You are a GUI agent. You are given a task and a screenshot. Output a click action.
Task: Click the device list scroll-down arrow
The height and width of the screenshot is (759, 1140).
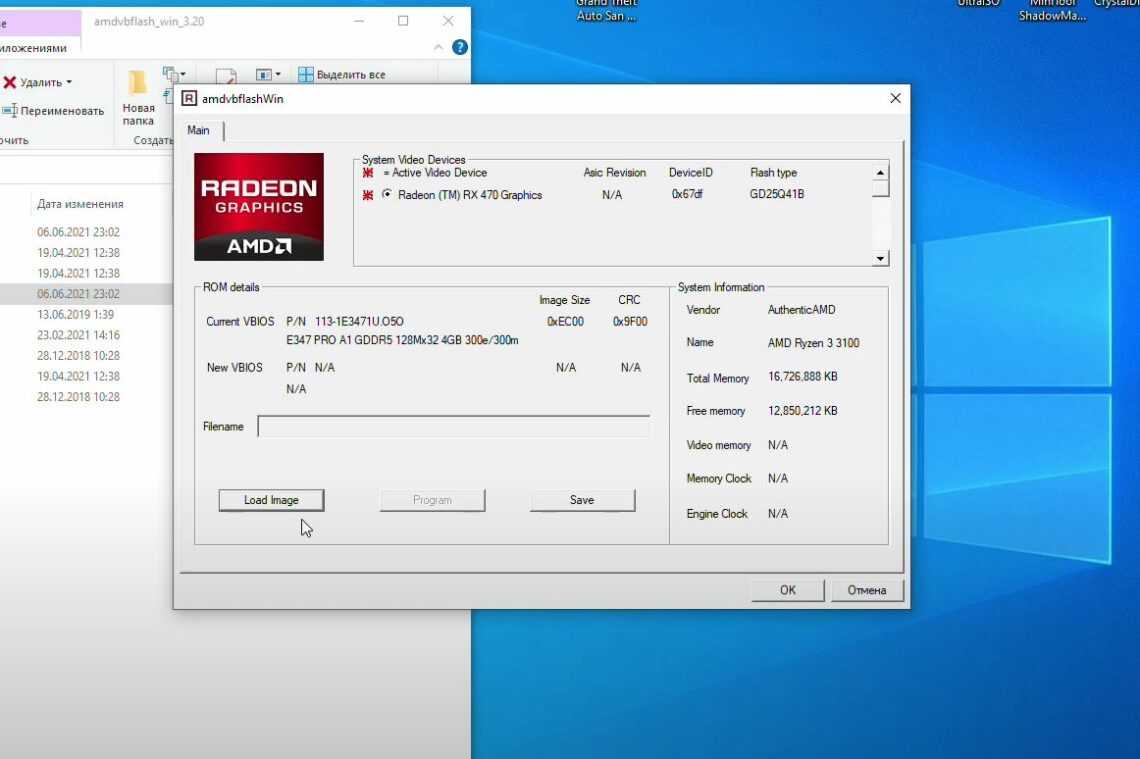click(x=880, y=258)
